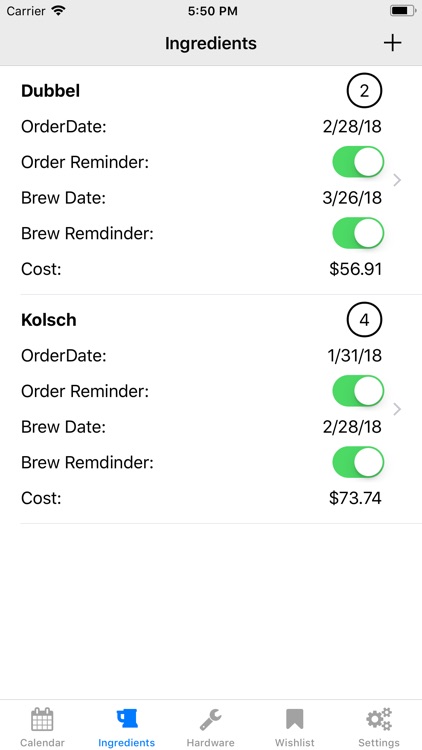
Task: Tap Kolsch order date 1/31/18
Action: pos(355,355)
